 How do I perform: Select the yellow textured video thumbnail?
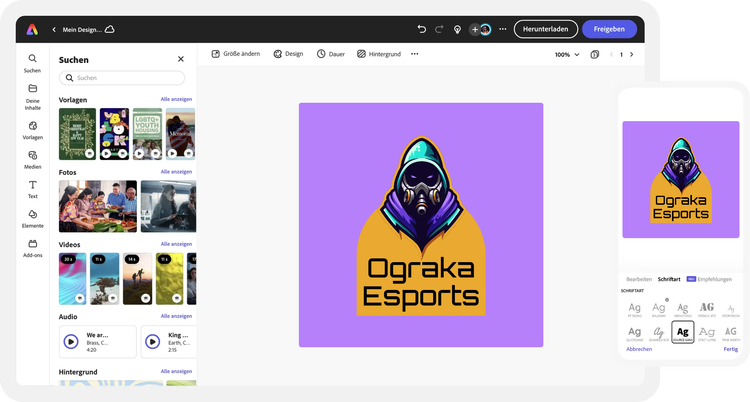169,279
